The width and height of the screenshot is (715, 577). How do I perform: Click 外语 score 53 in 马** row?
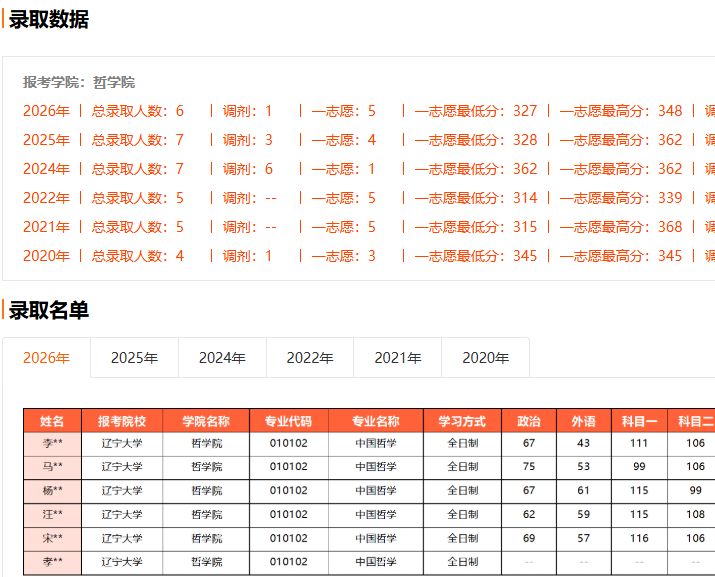click(584, 467)
